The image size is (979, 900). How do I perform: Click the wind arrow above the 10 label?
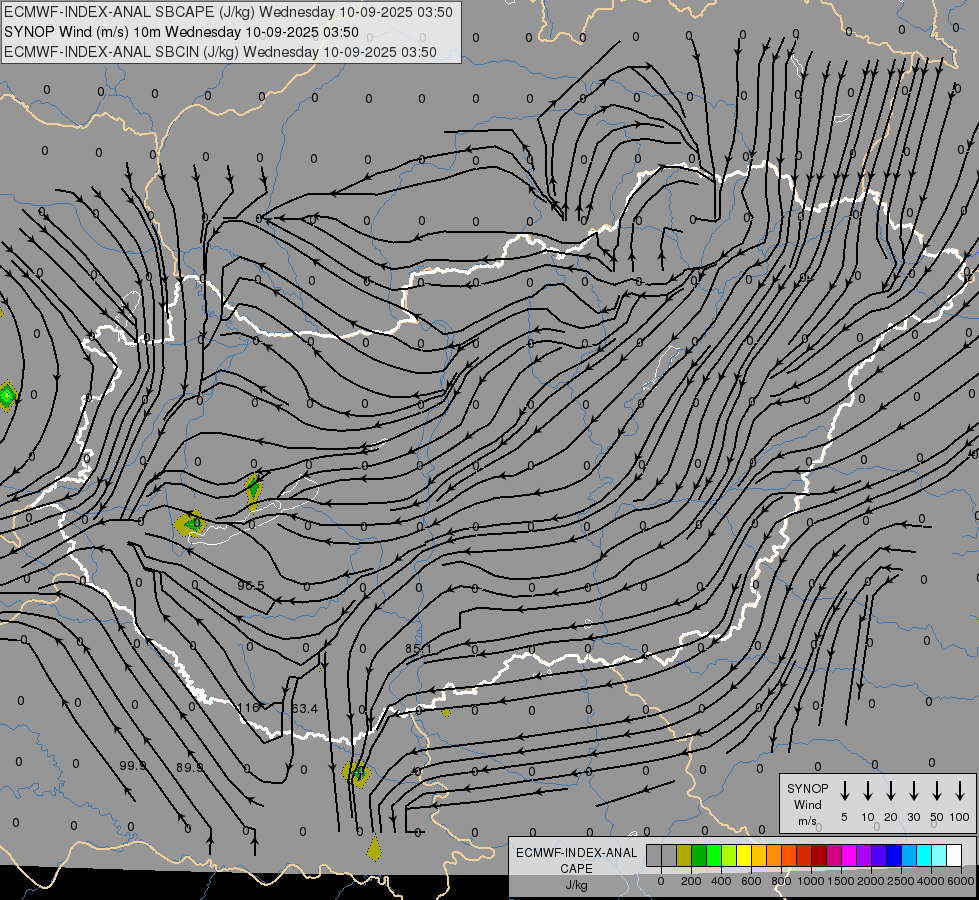point(867,790)
